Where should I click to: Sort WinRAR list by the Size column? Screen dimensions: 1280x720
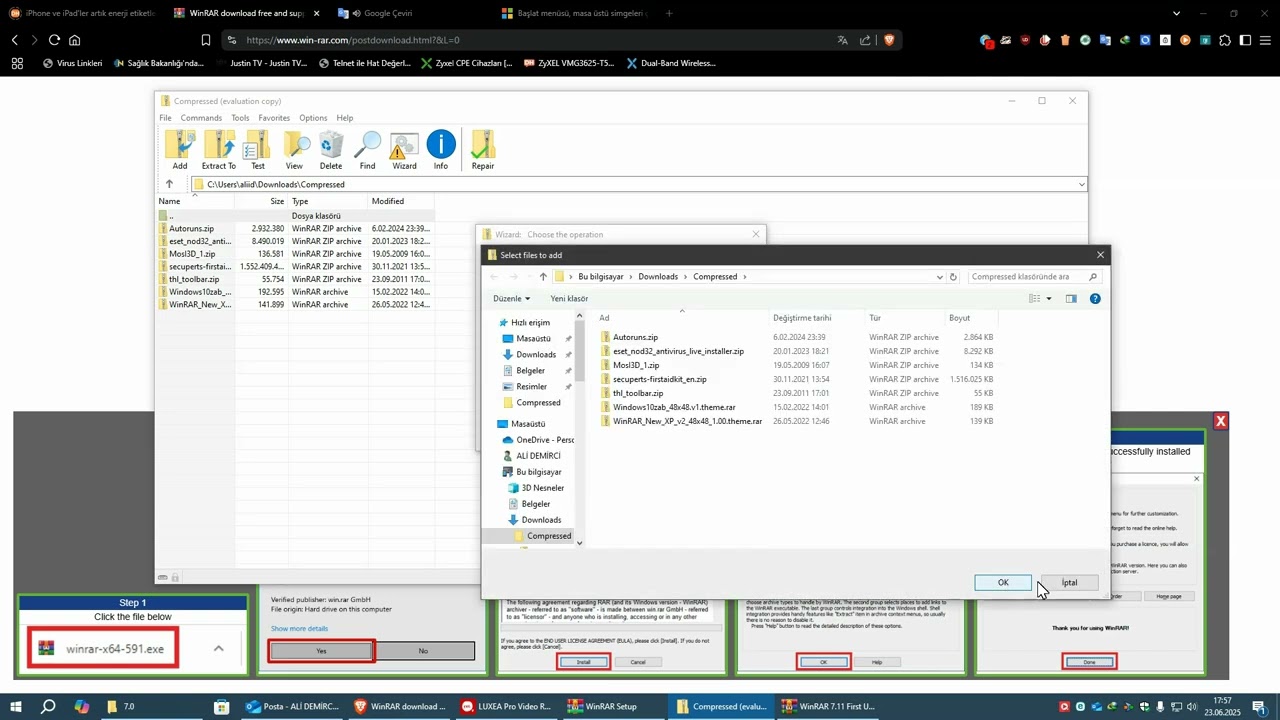[276, 201]
